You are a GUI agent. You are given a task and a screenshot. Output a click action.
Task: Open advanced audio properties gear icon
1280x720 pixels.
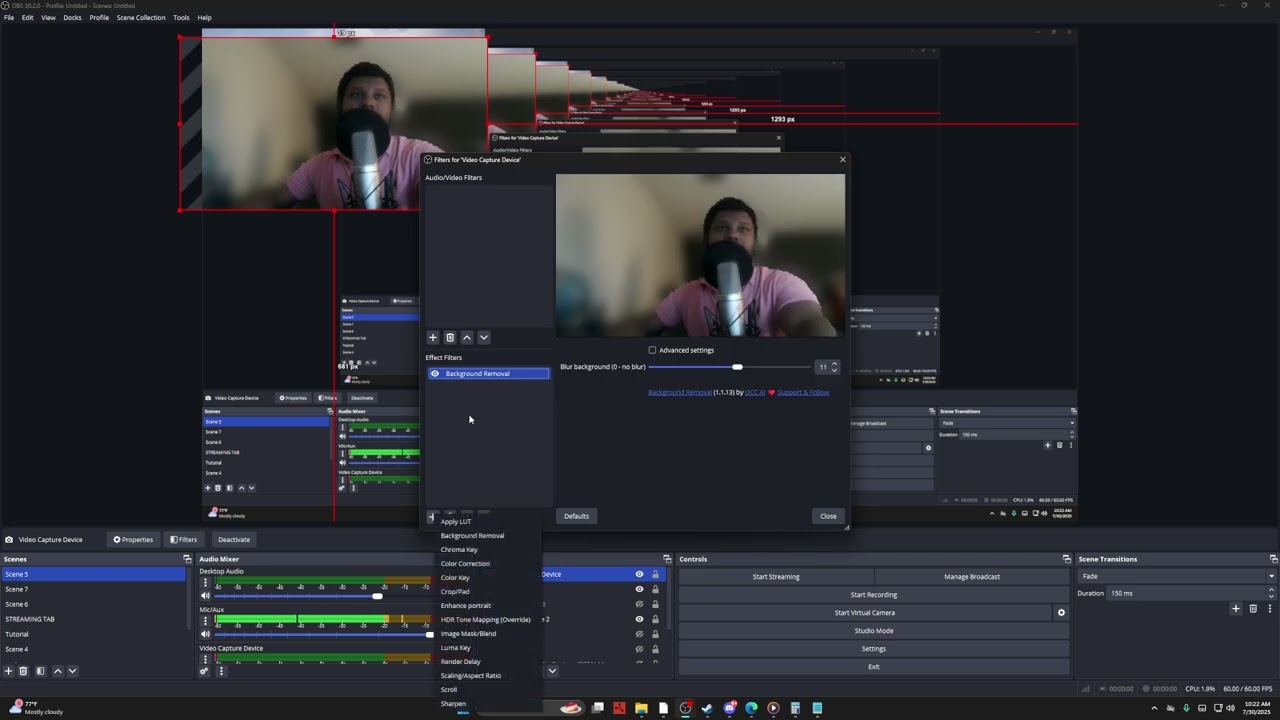point(204,671)
